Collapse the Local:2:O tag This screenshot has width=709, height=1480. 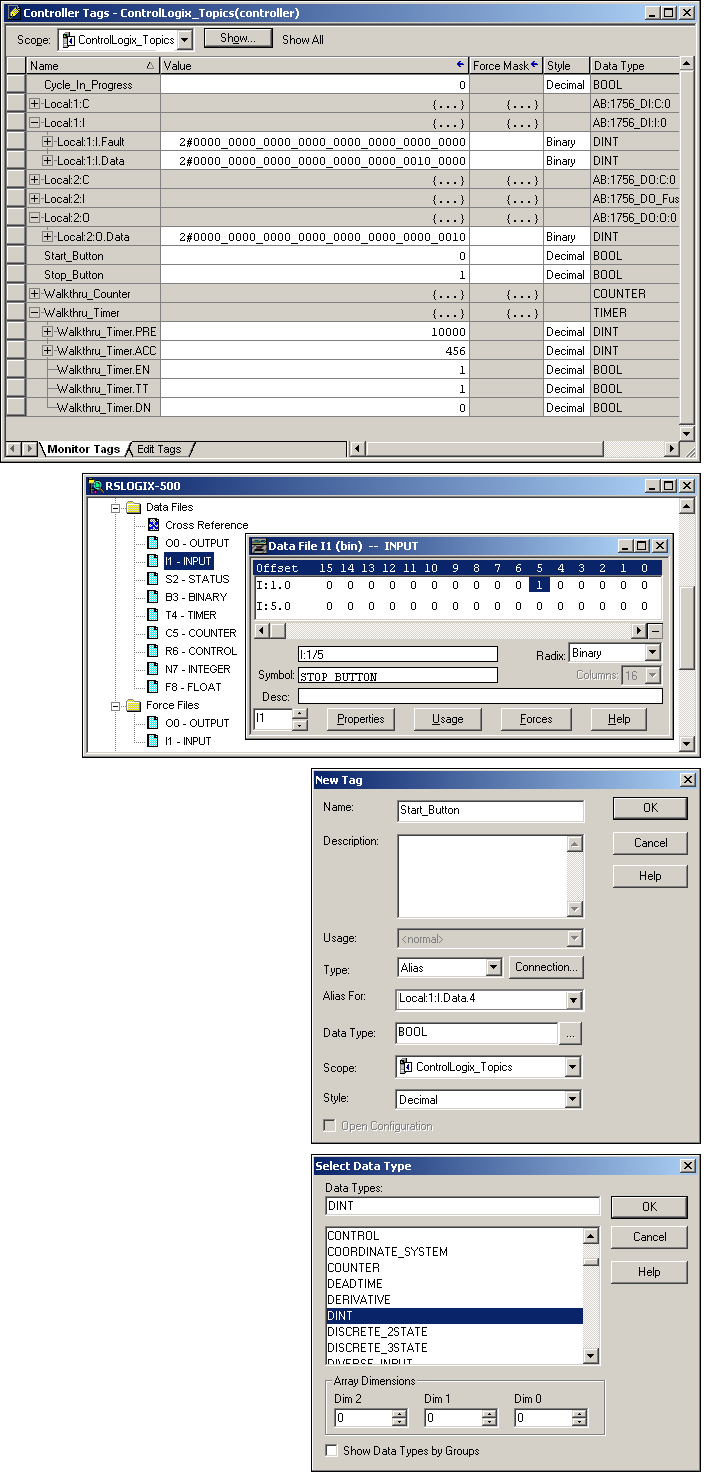pos(35,218)
